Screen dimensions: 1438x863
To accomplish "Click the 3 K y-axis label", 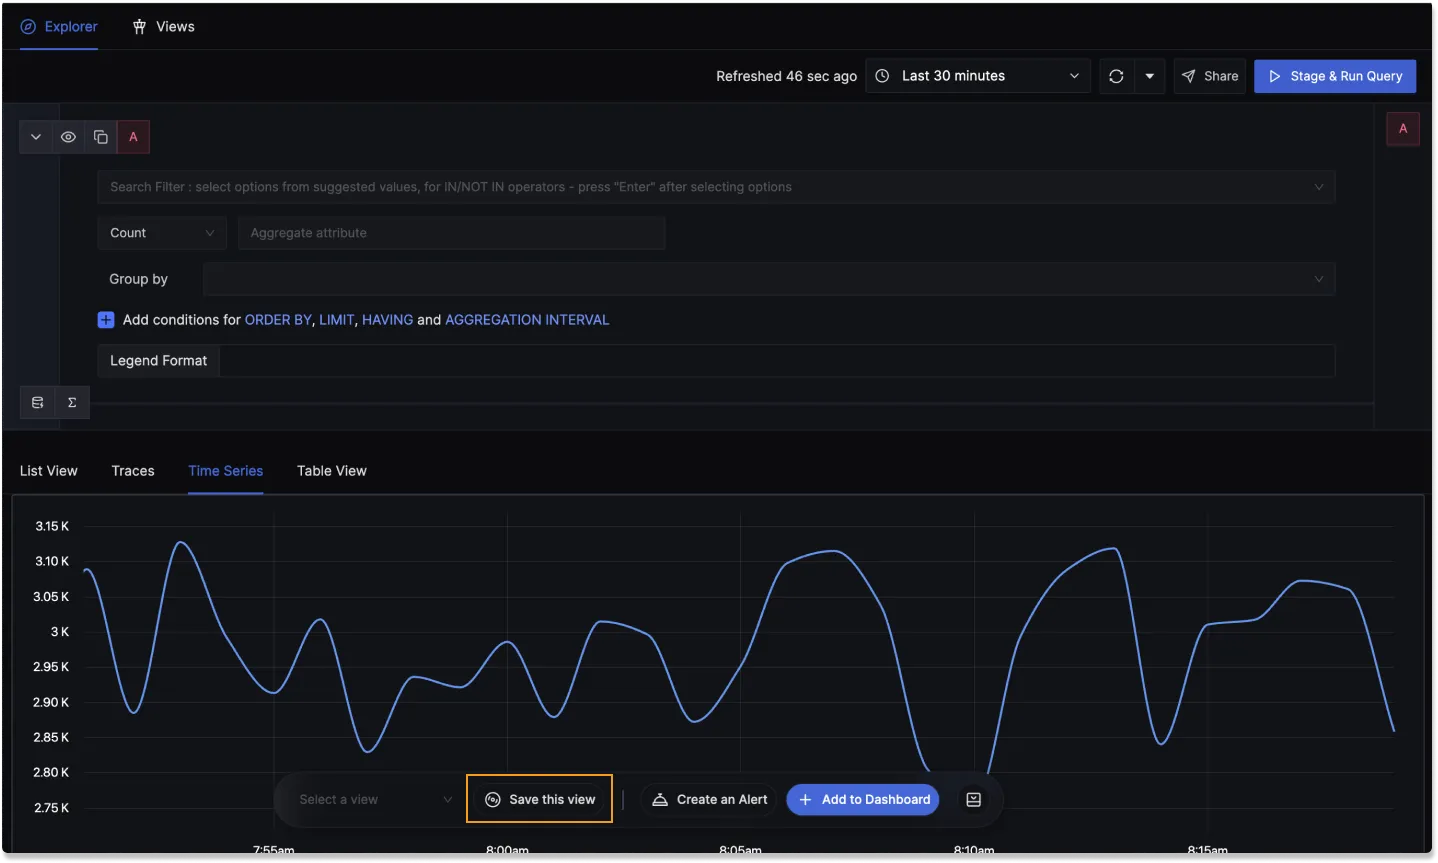I will [60, 632].
